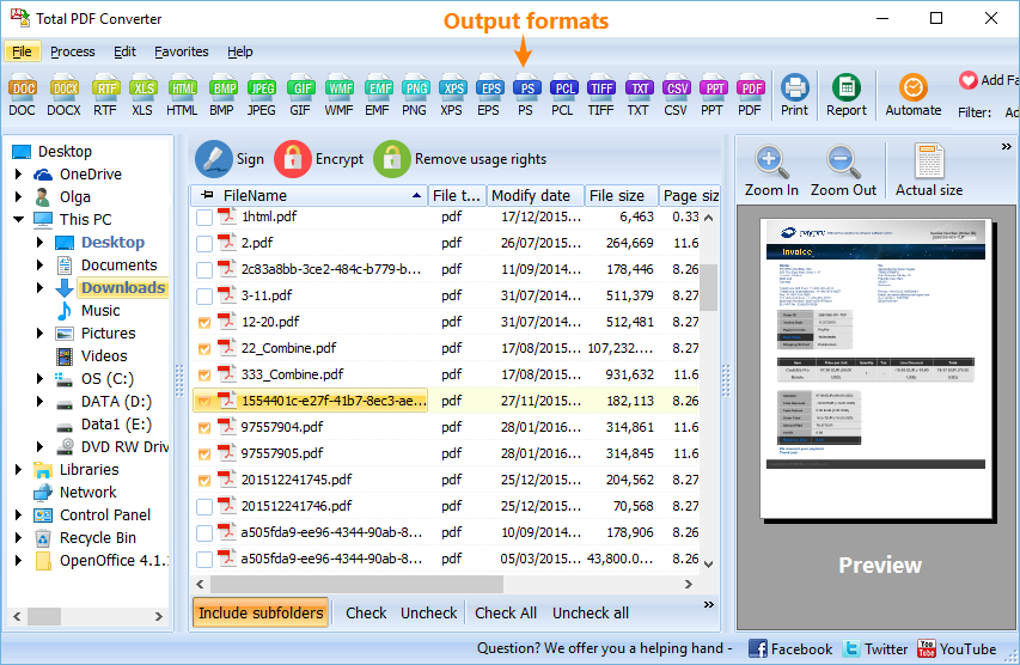Click the Check All button
The height and width of the screenshot is (665, 1020).
505,612
